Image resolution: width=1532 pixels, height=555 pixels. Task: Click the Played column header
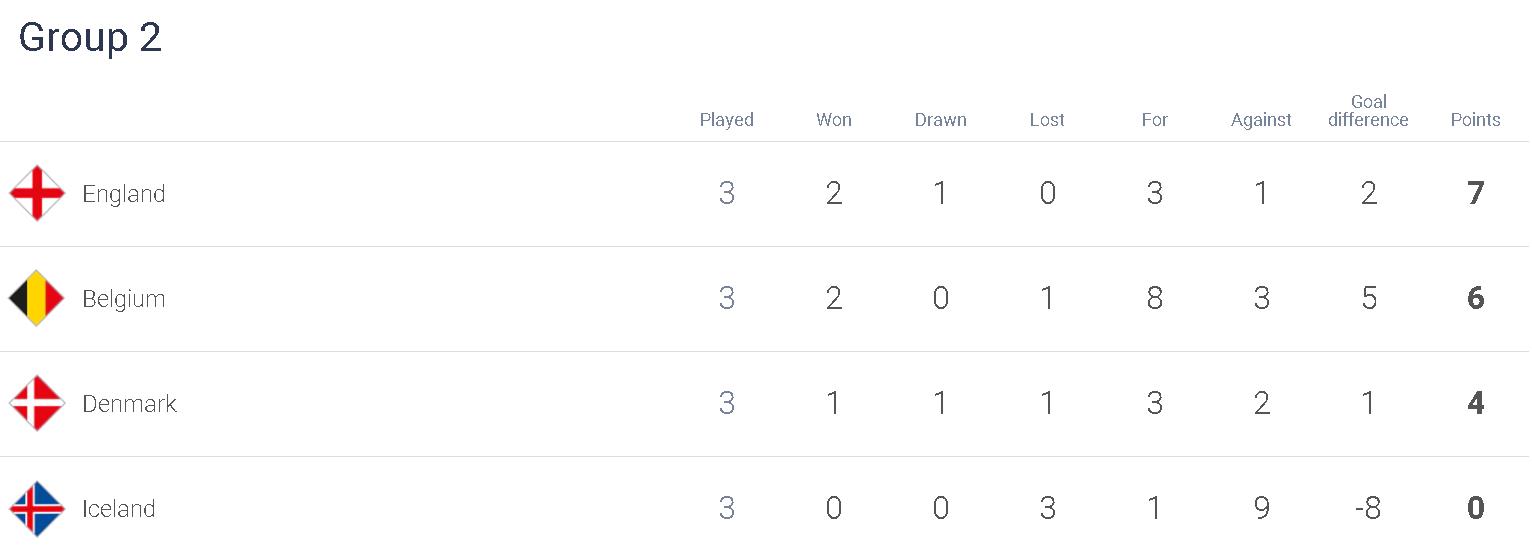tap(727, 120)
